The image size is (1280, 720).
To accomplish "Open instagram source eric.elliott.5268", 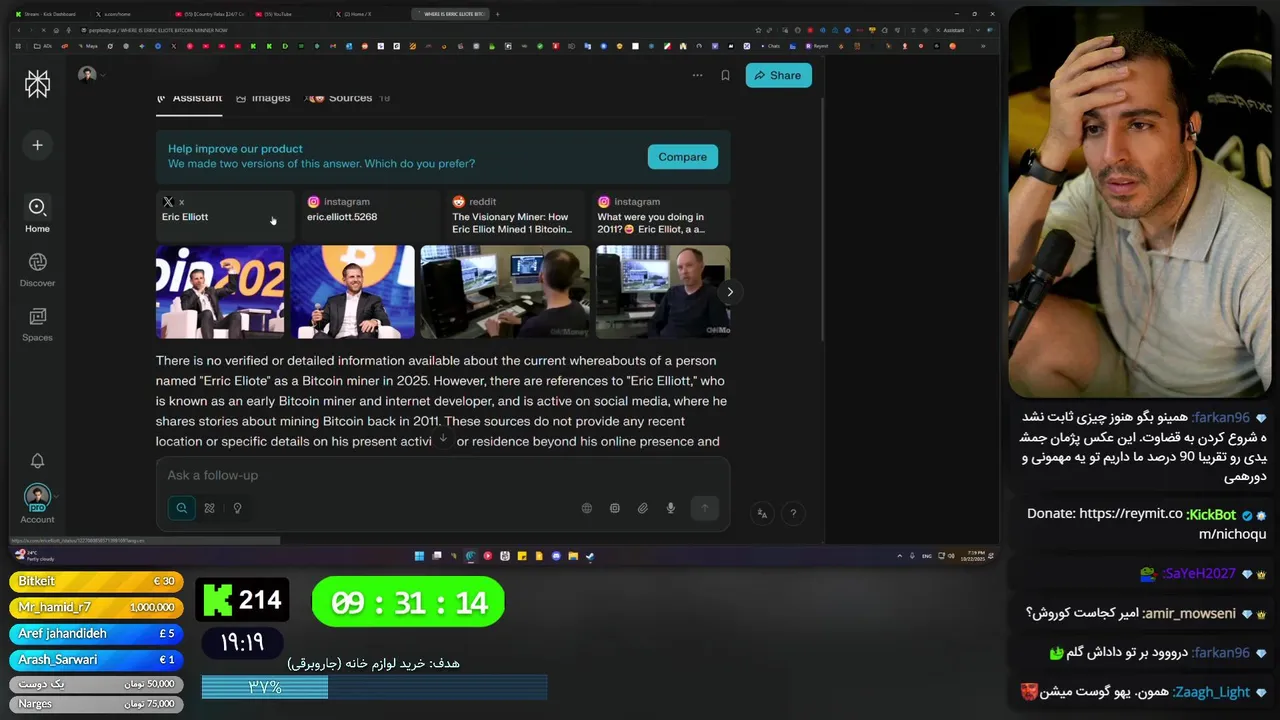I will 370,215.
